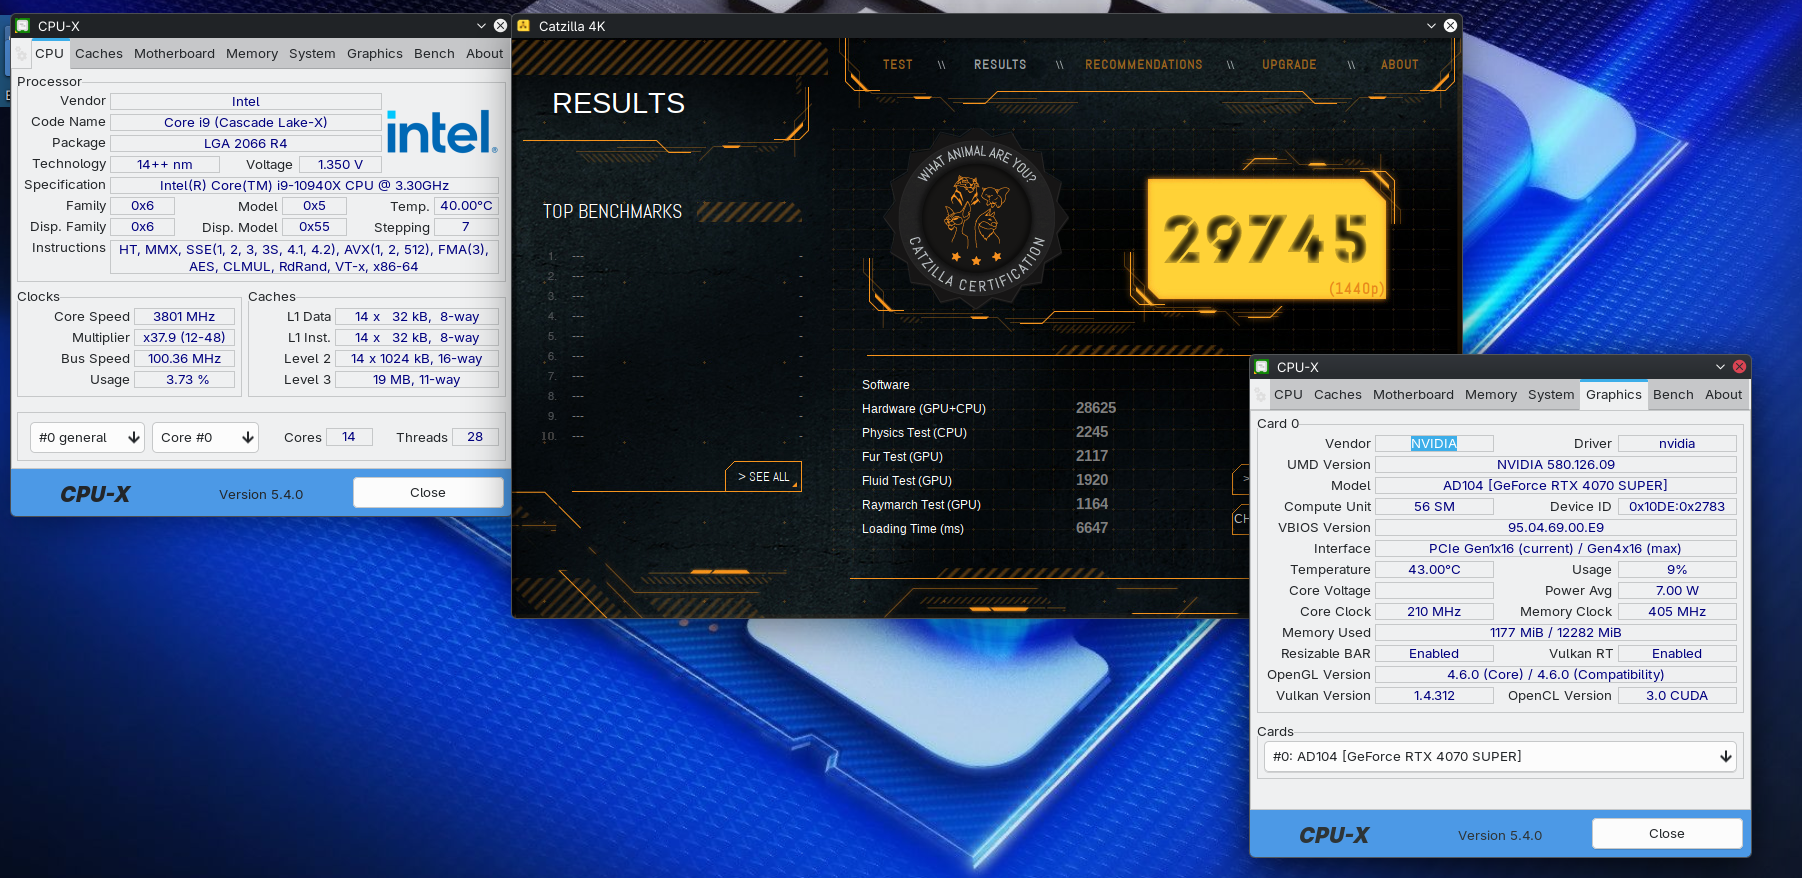
Task: Open the 'Core #0' dropdown
Action: pos(205,437)
